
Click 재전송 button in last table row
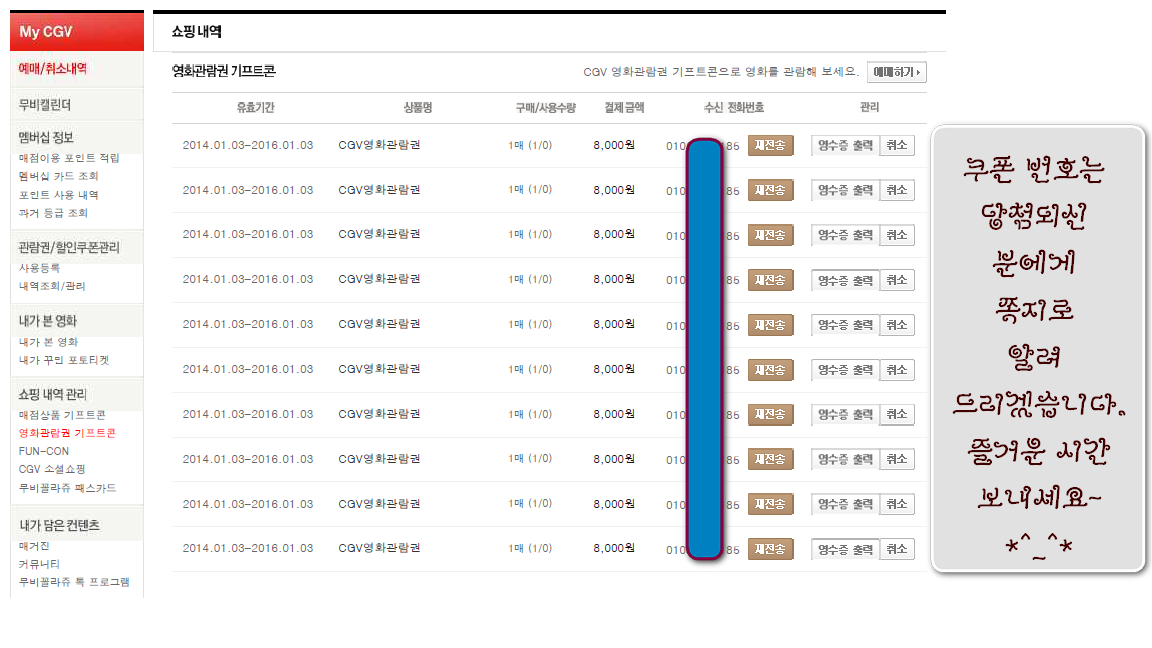click(770, 549)
